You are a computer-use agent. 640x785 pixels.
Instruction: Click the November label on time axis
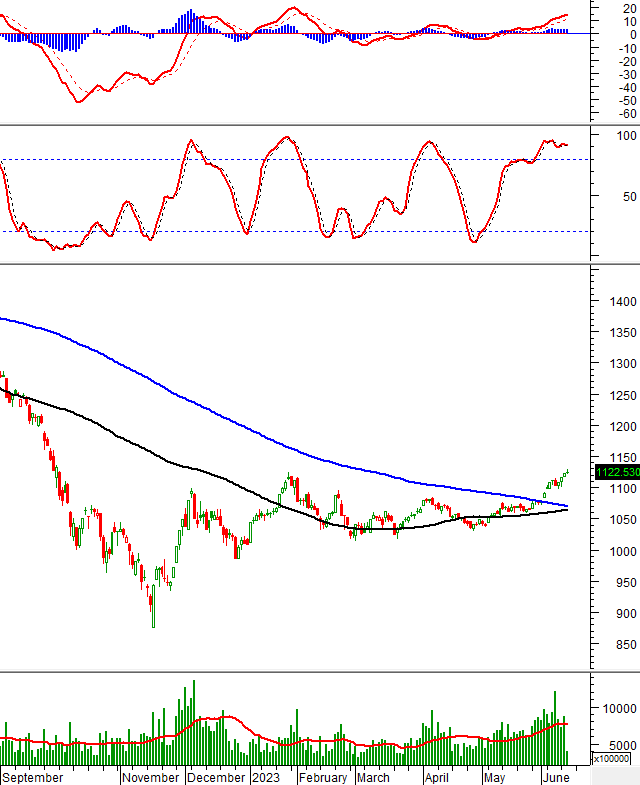point(150,777)
